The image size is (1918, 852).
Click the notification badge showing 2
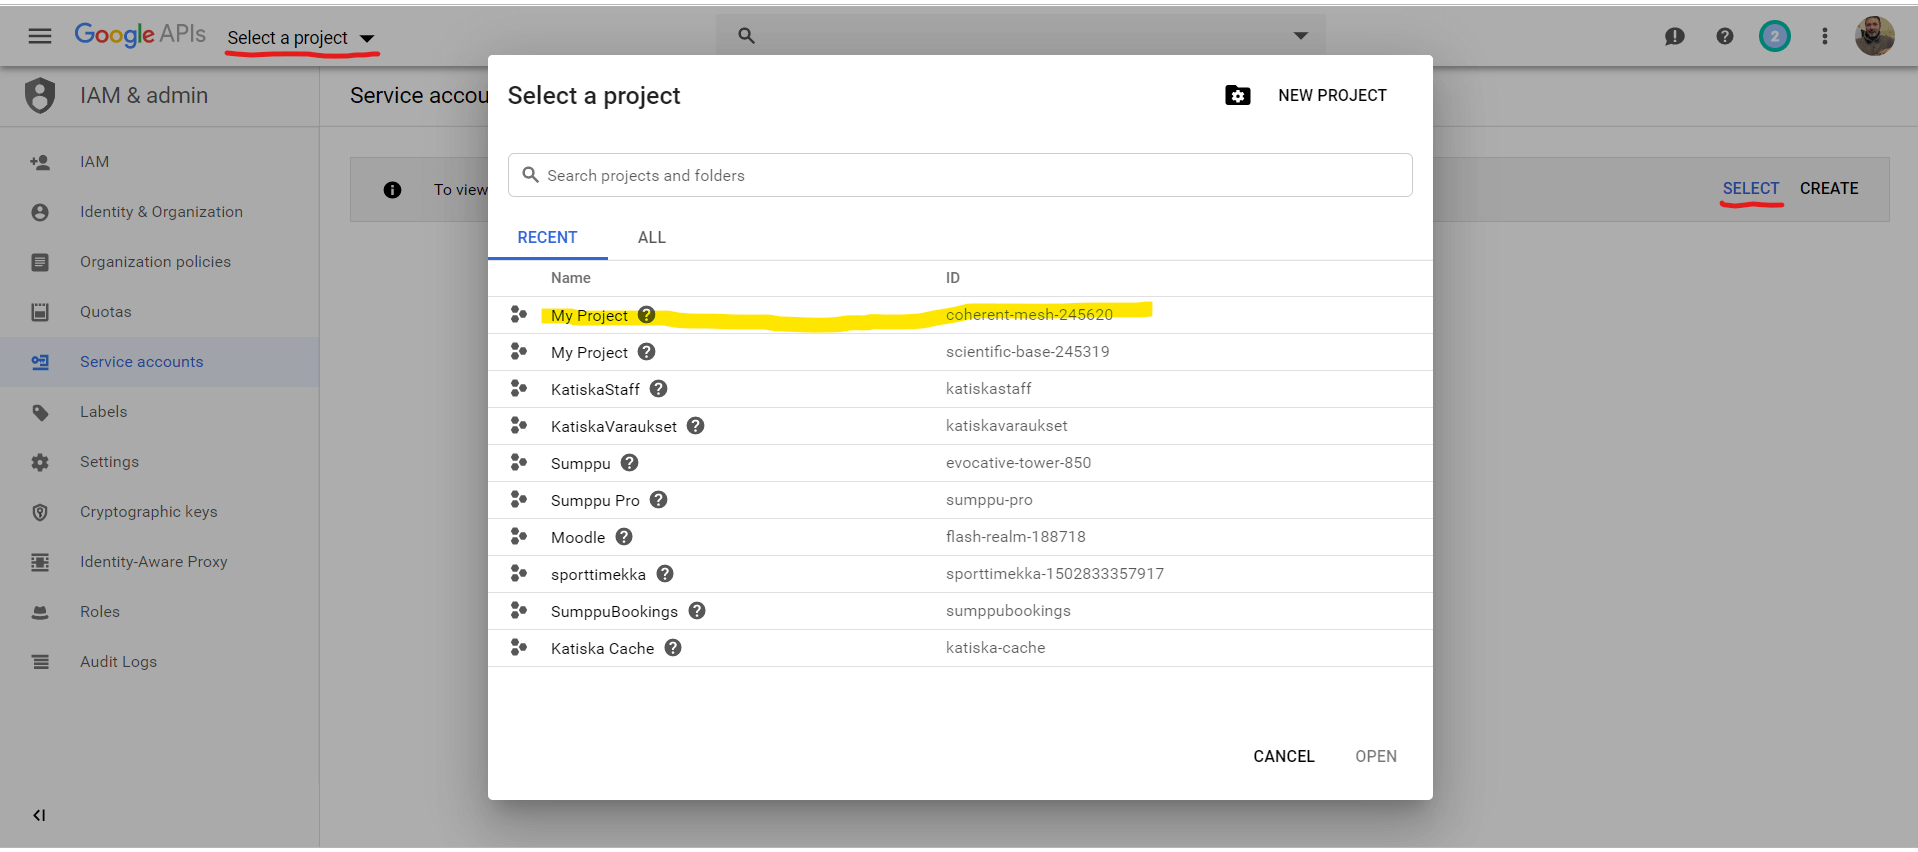click(1774, 36)
